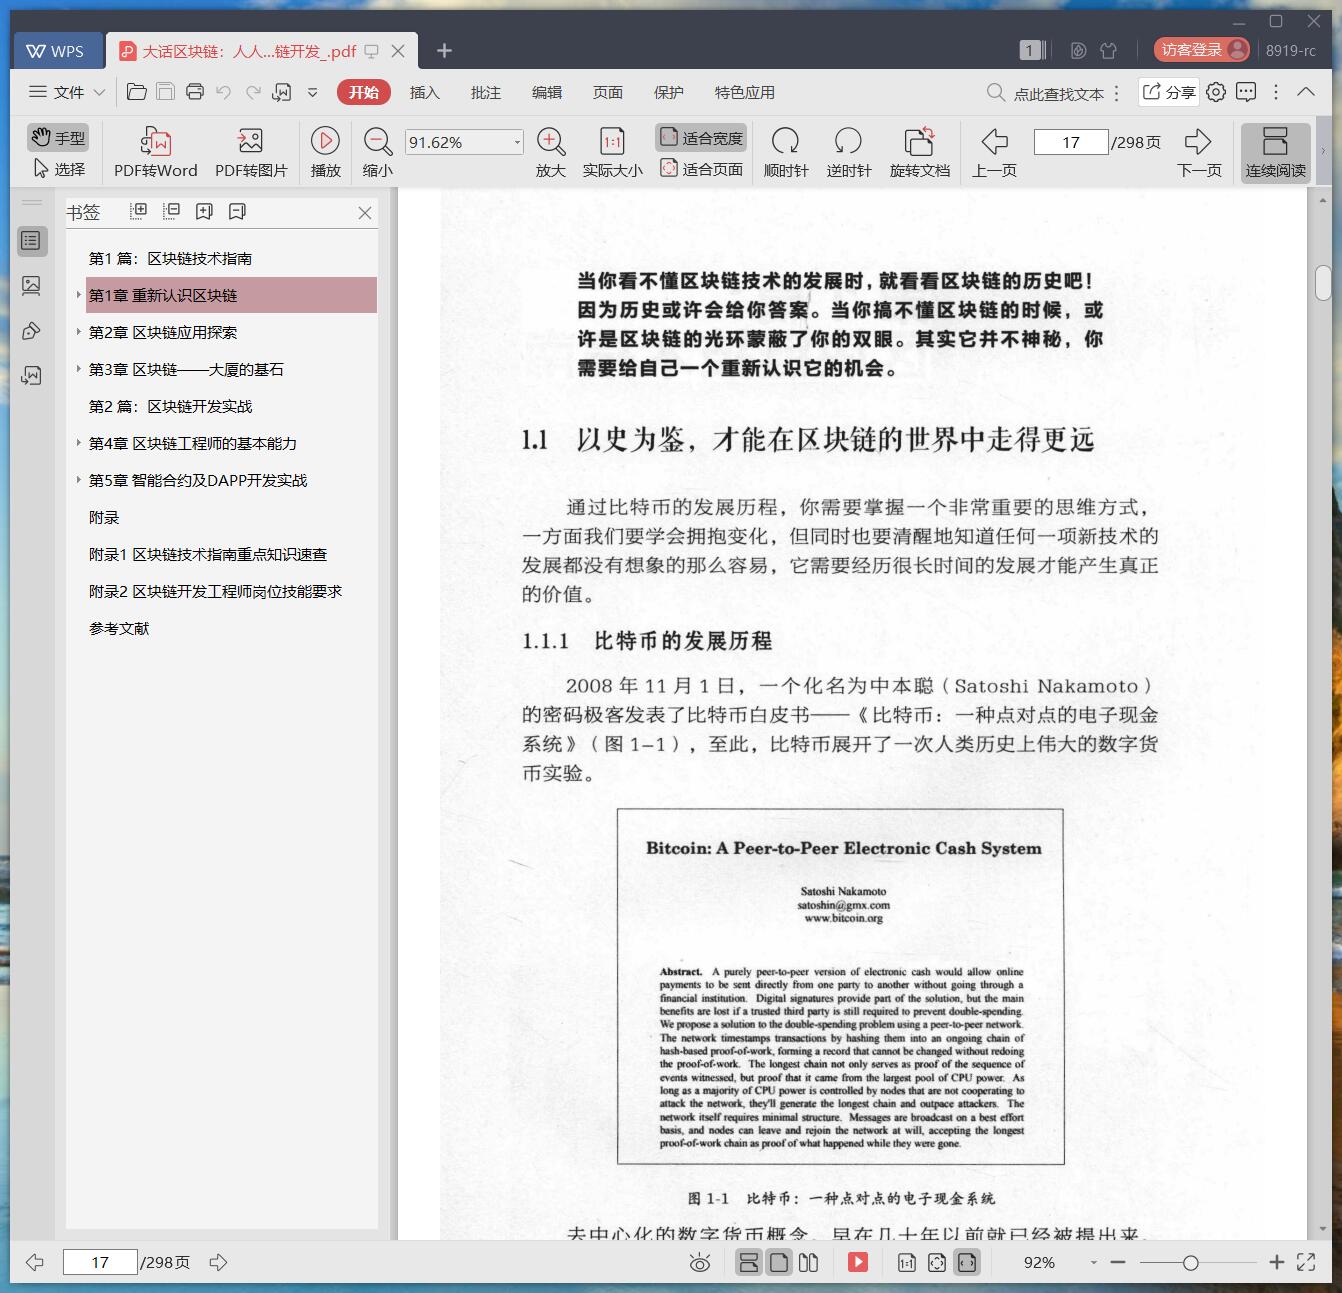The width and height of the screenshot is (1342, 1293).
Task: Expand the 第3章 区块链——大厦的基石 bookmark
Action: tap(79, 369)
